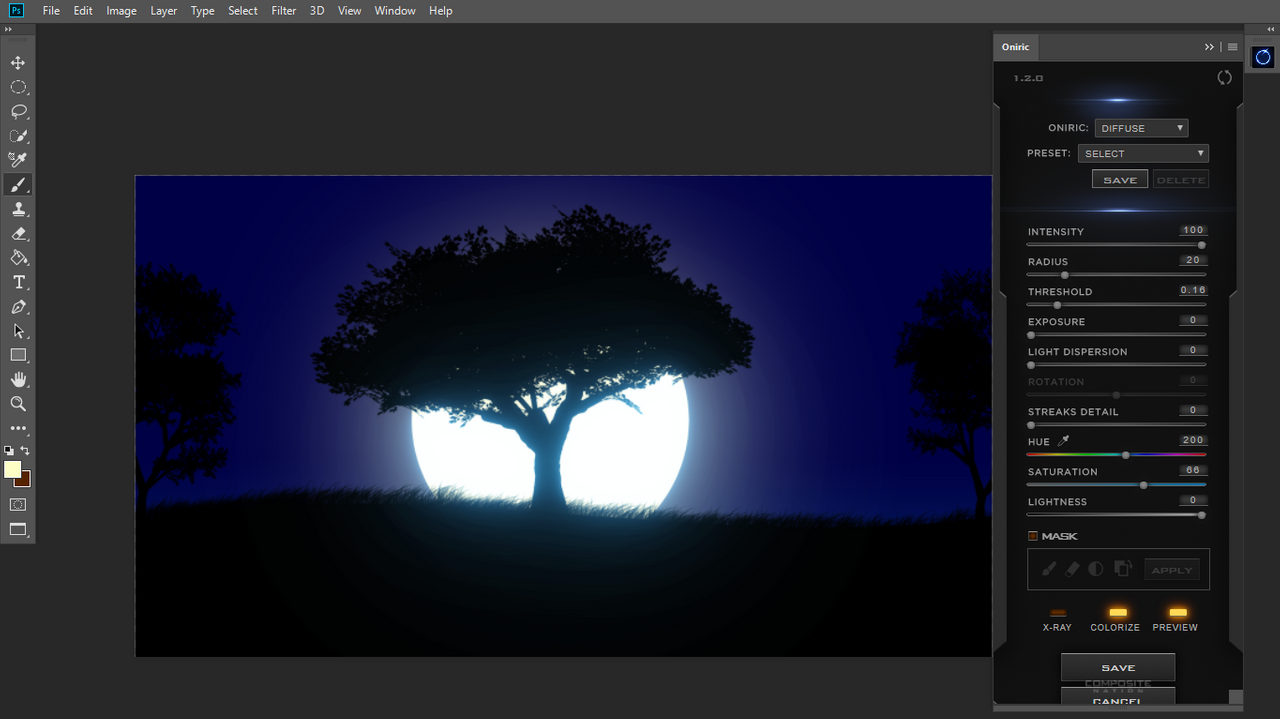Select the Eraser tool
1280x719 pixels.
18,233
